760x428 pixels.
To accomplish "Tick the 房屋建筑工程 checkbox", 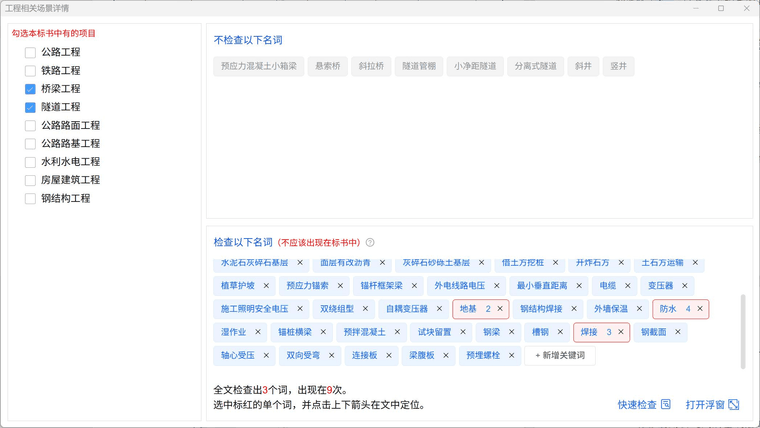I will click(x=30, y=180).
